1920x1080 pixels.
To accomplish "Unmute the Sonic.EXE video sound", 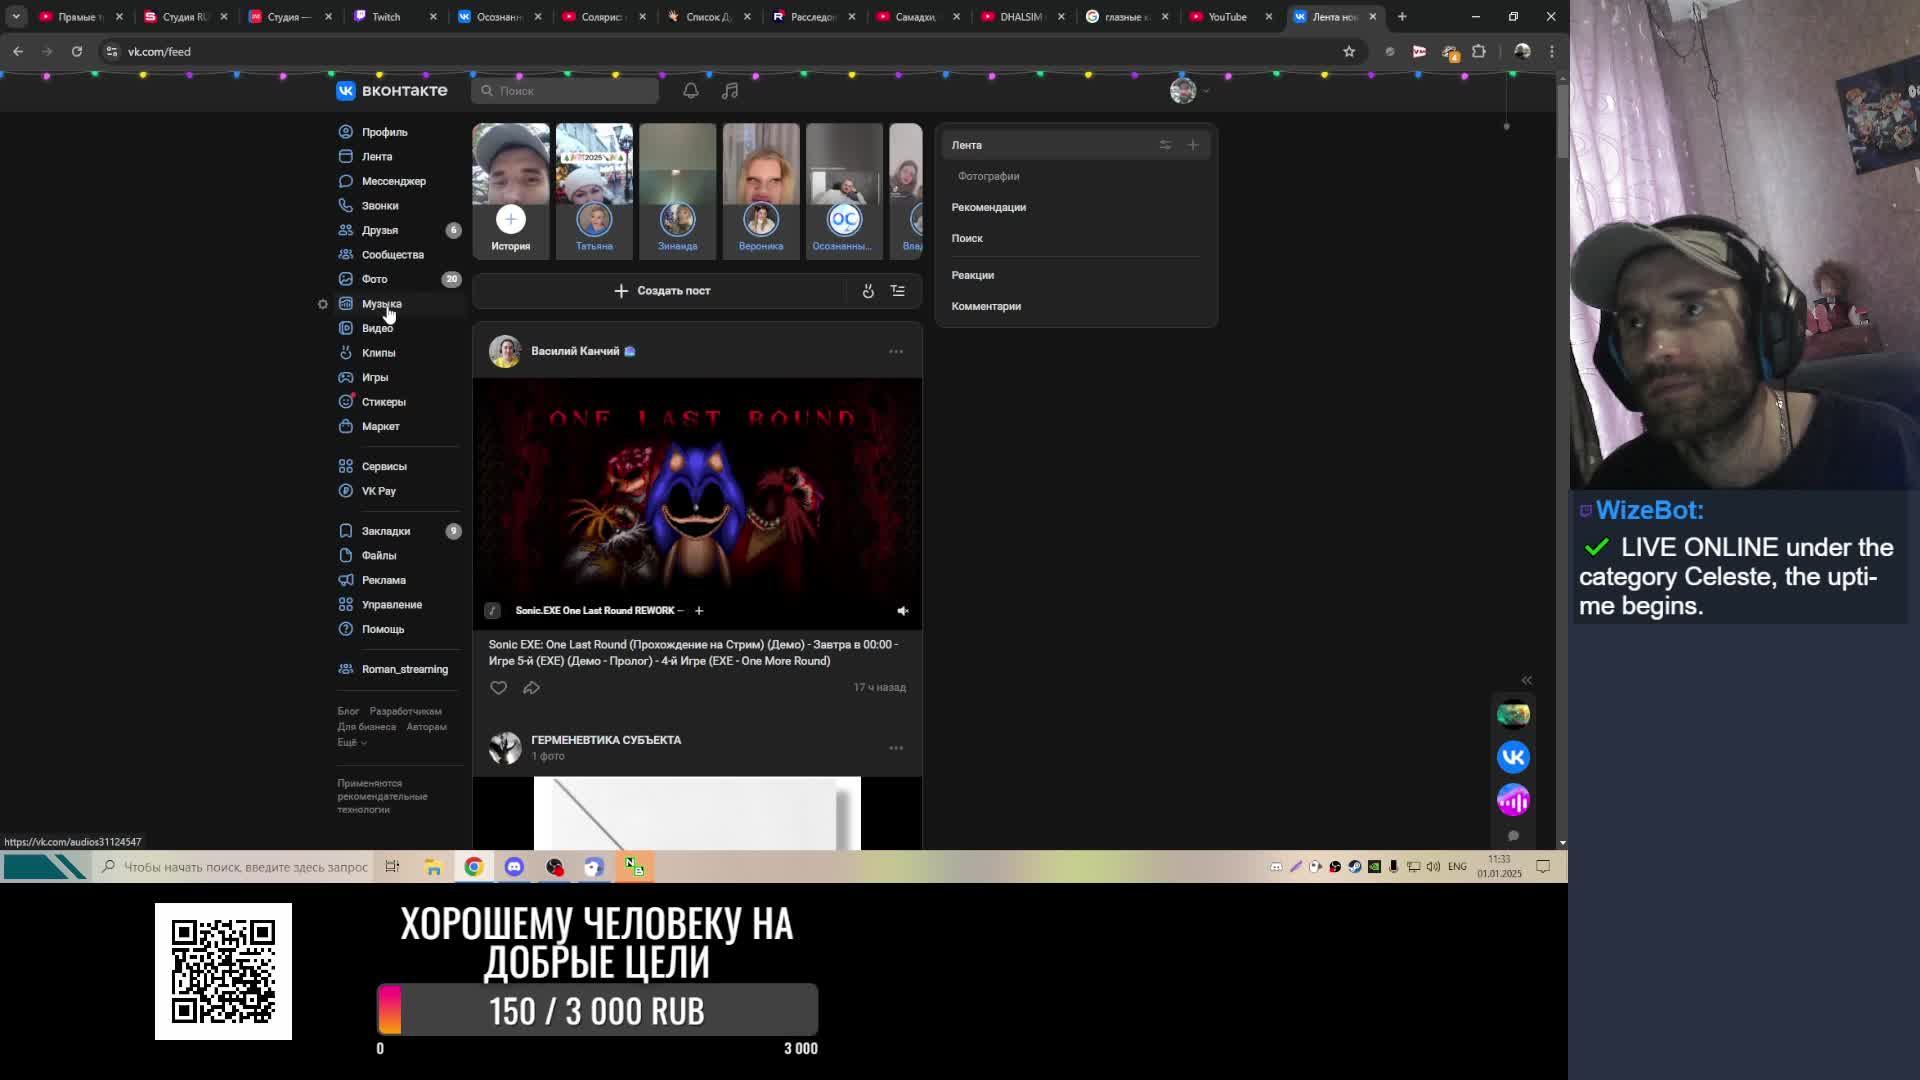I will tap(902, 611).
